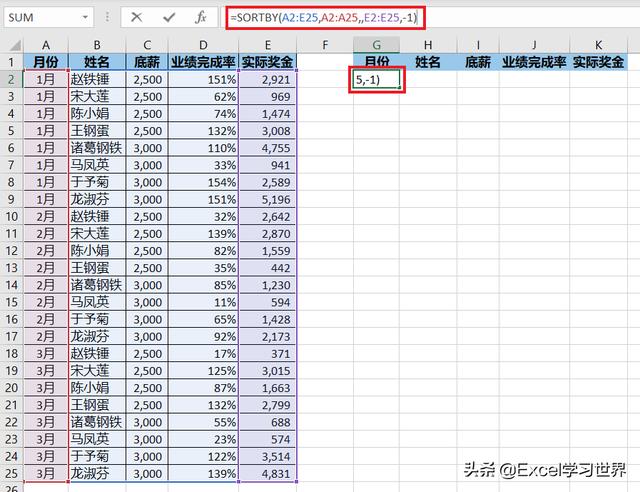
Task: Select completion rate cell 62%
Action: 203,96
